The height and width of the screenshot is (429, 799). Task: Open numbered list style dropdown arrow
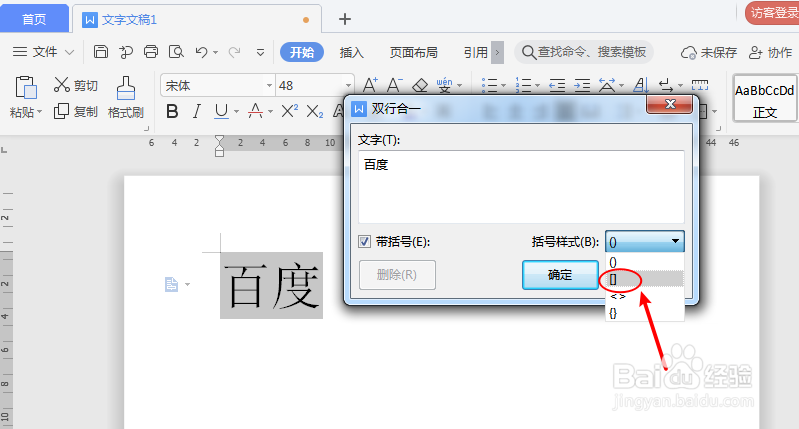pyautogui.click(x=537, y=86)
